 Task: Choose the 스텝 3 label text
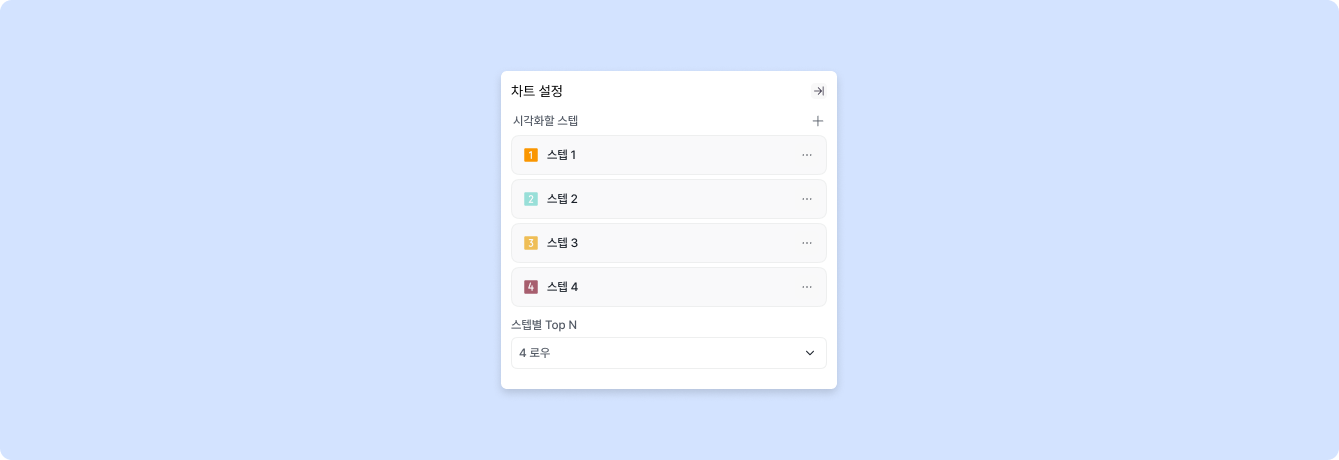[562, 243]
